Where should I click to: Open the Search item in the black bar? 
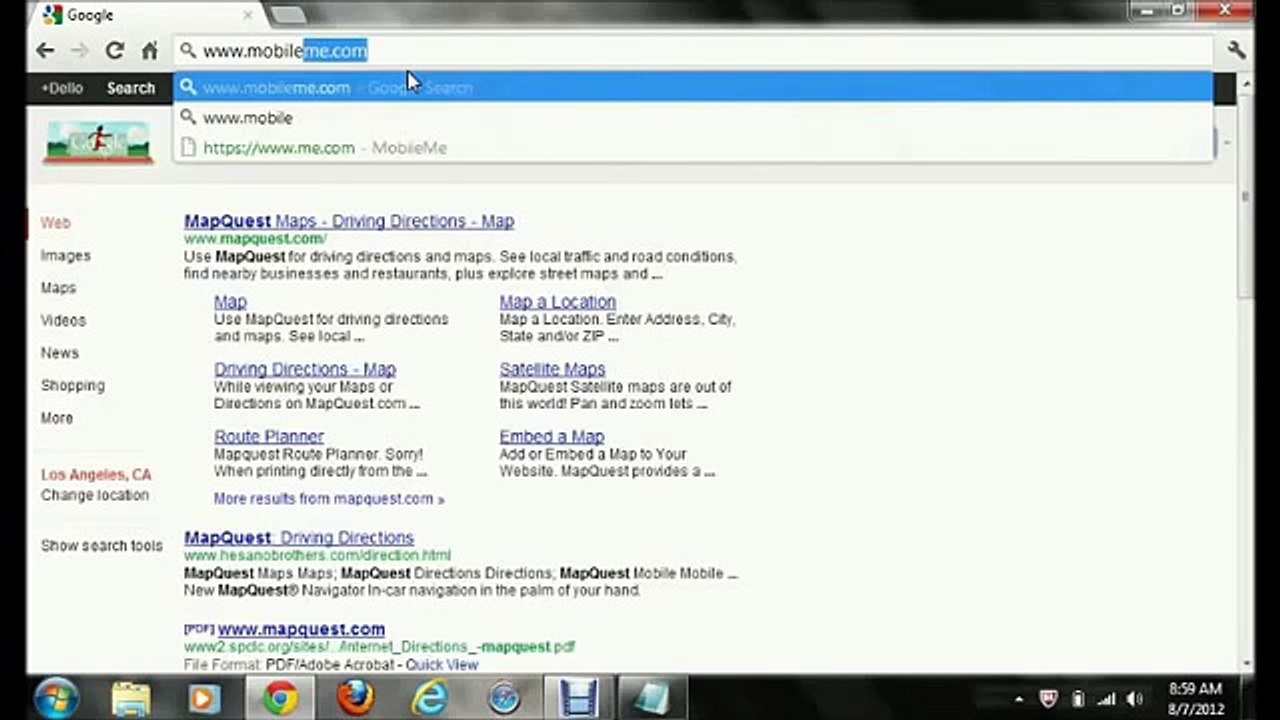131,88
